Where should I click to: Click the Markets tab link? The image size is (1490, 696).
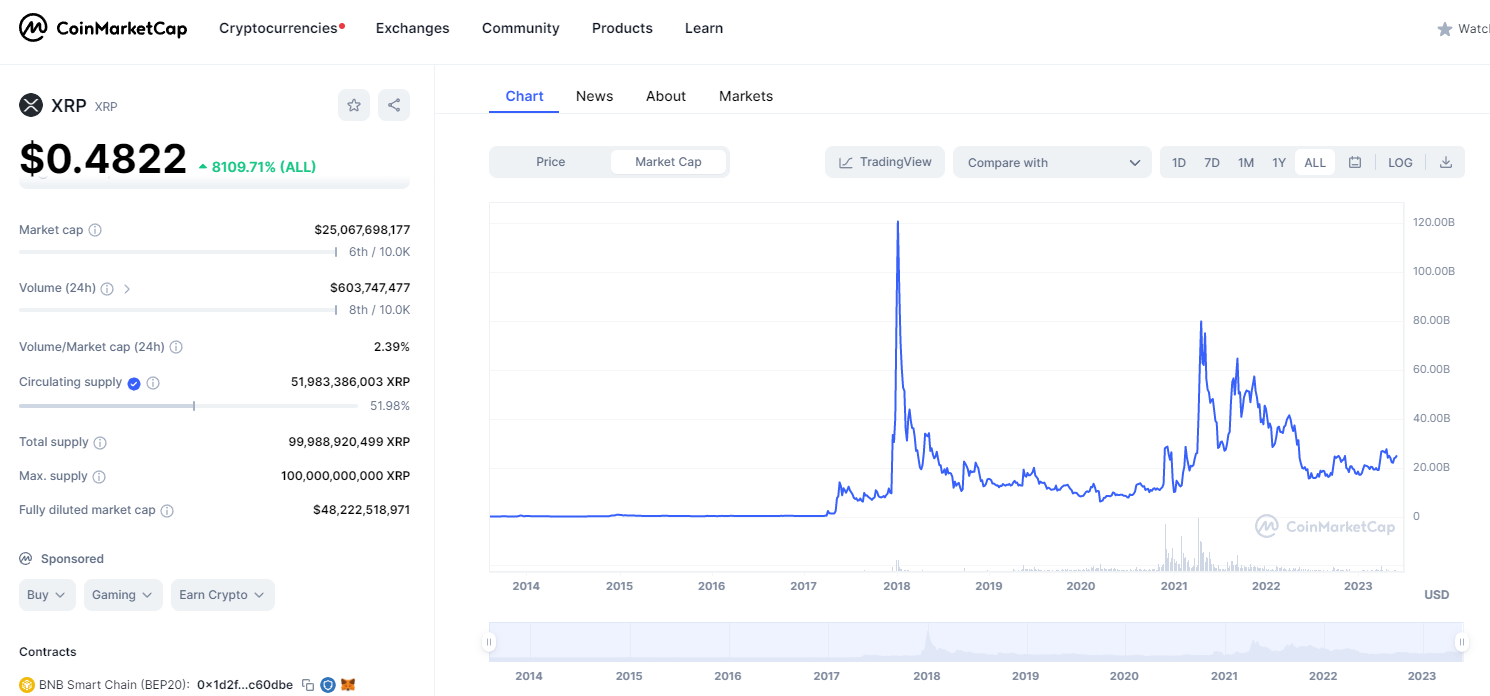[x=746, y=96]
